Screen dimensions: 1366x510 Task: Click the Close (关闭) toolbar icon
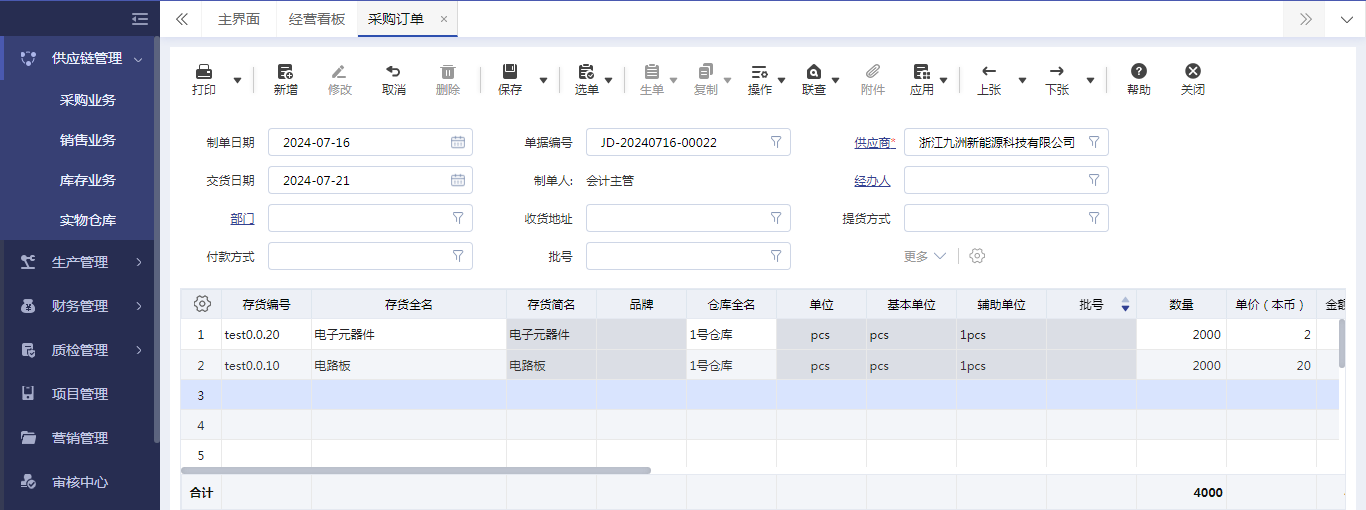click(1192, 72)
